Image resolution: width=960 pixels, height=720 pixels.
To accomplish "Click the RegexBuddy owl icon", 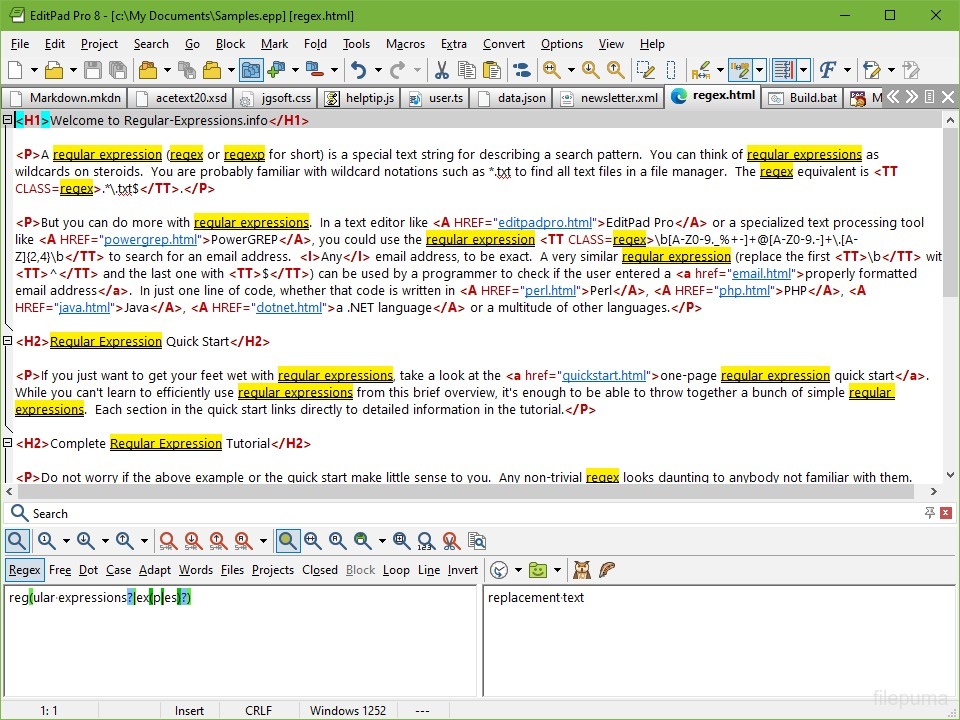I will (x=581, y=570).
